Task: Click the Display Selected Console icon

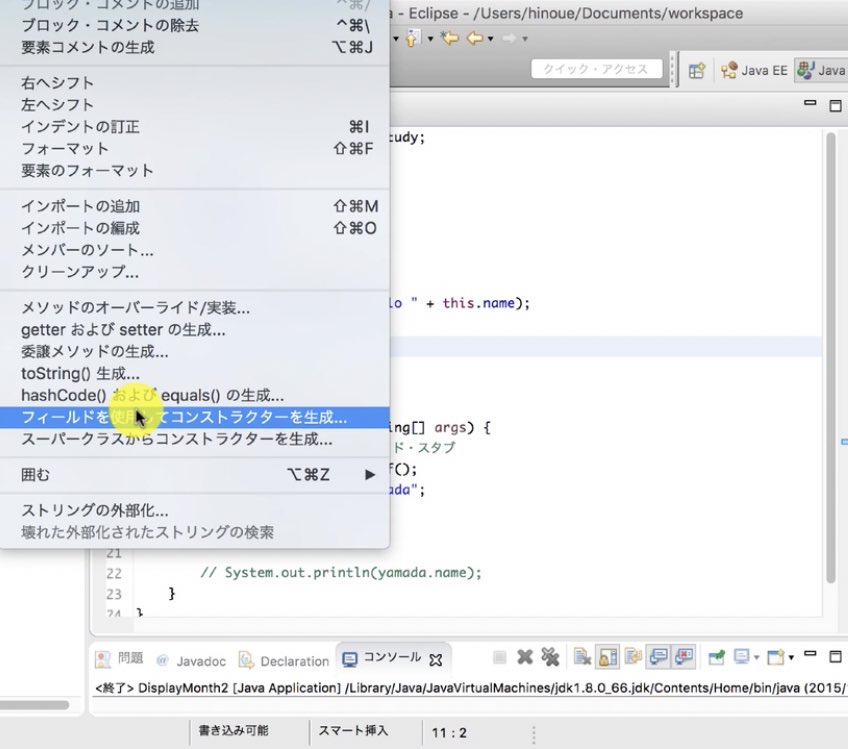Action: (x=742, y=657)
